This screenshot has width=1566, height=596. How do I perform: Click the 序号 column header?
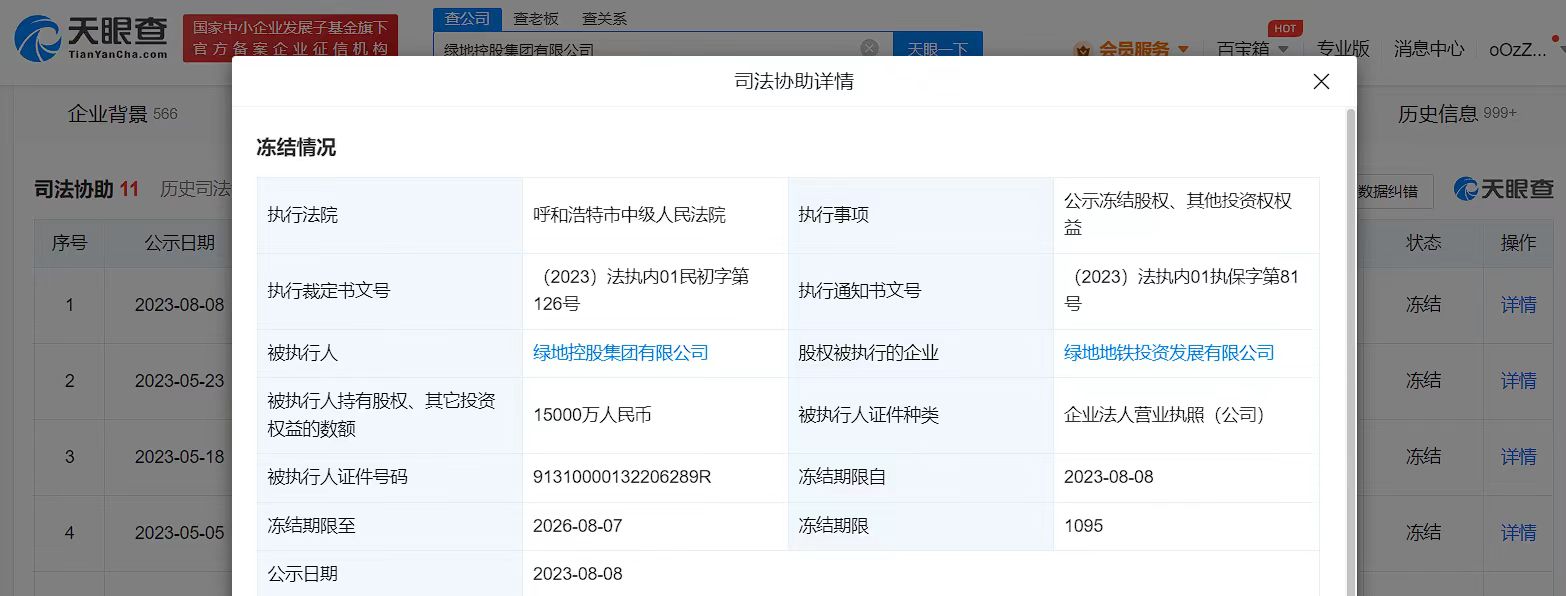(x=69, y=243)
